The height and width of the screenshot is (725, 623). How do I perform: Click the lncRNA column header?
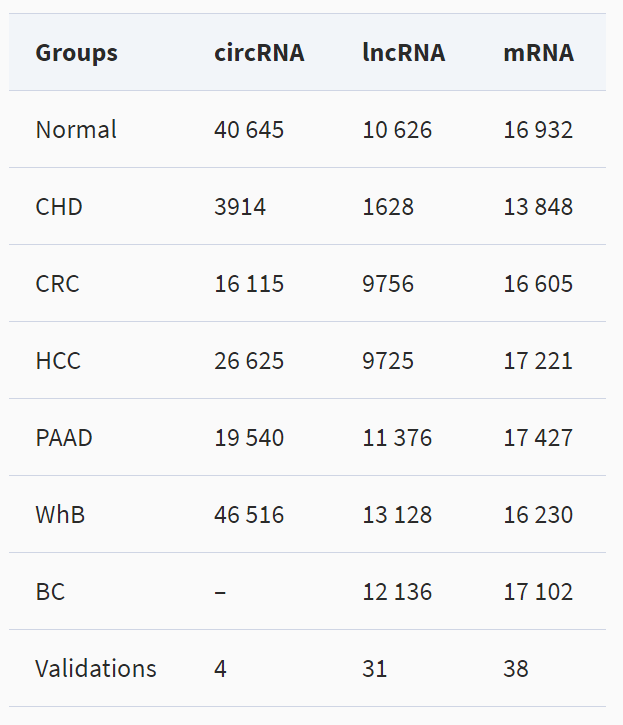click(403, 53)
